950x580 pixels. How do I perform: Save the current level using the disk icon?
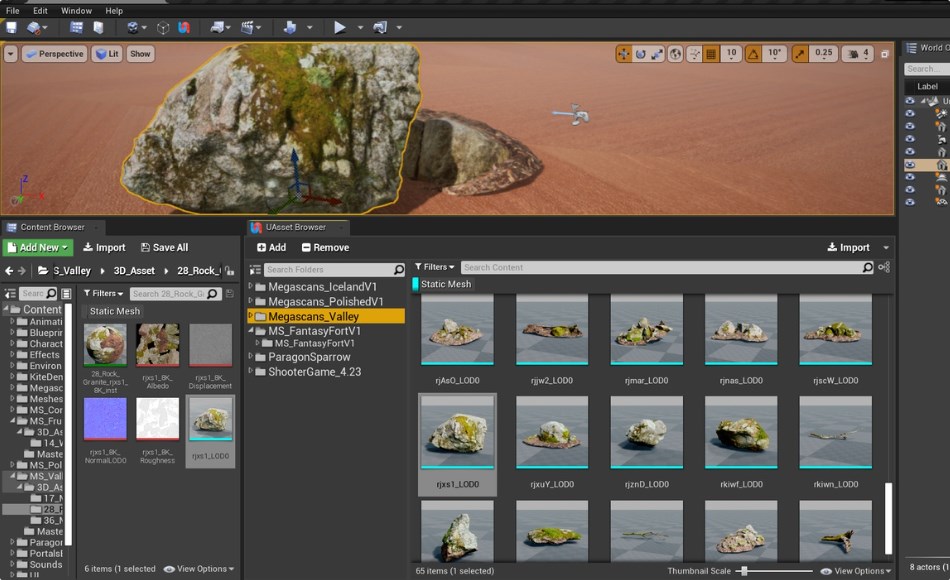coord(10,28)
